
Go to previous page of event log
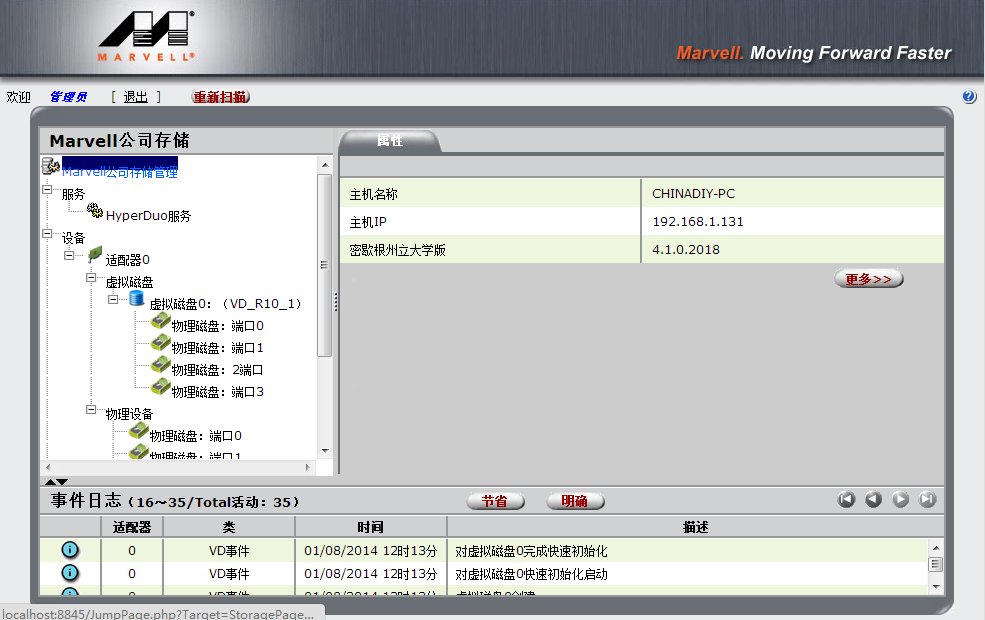point(873,499)
